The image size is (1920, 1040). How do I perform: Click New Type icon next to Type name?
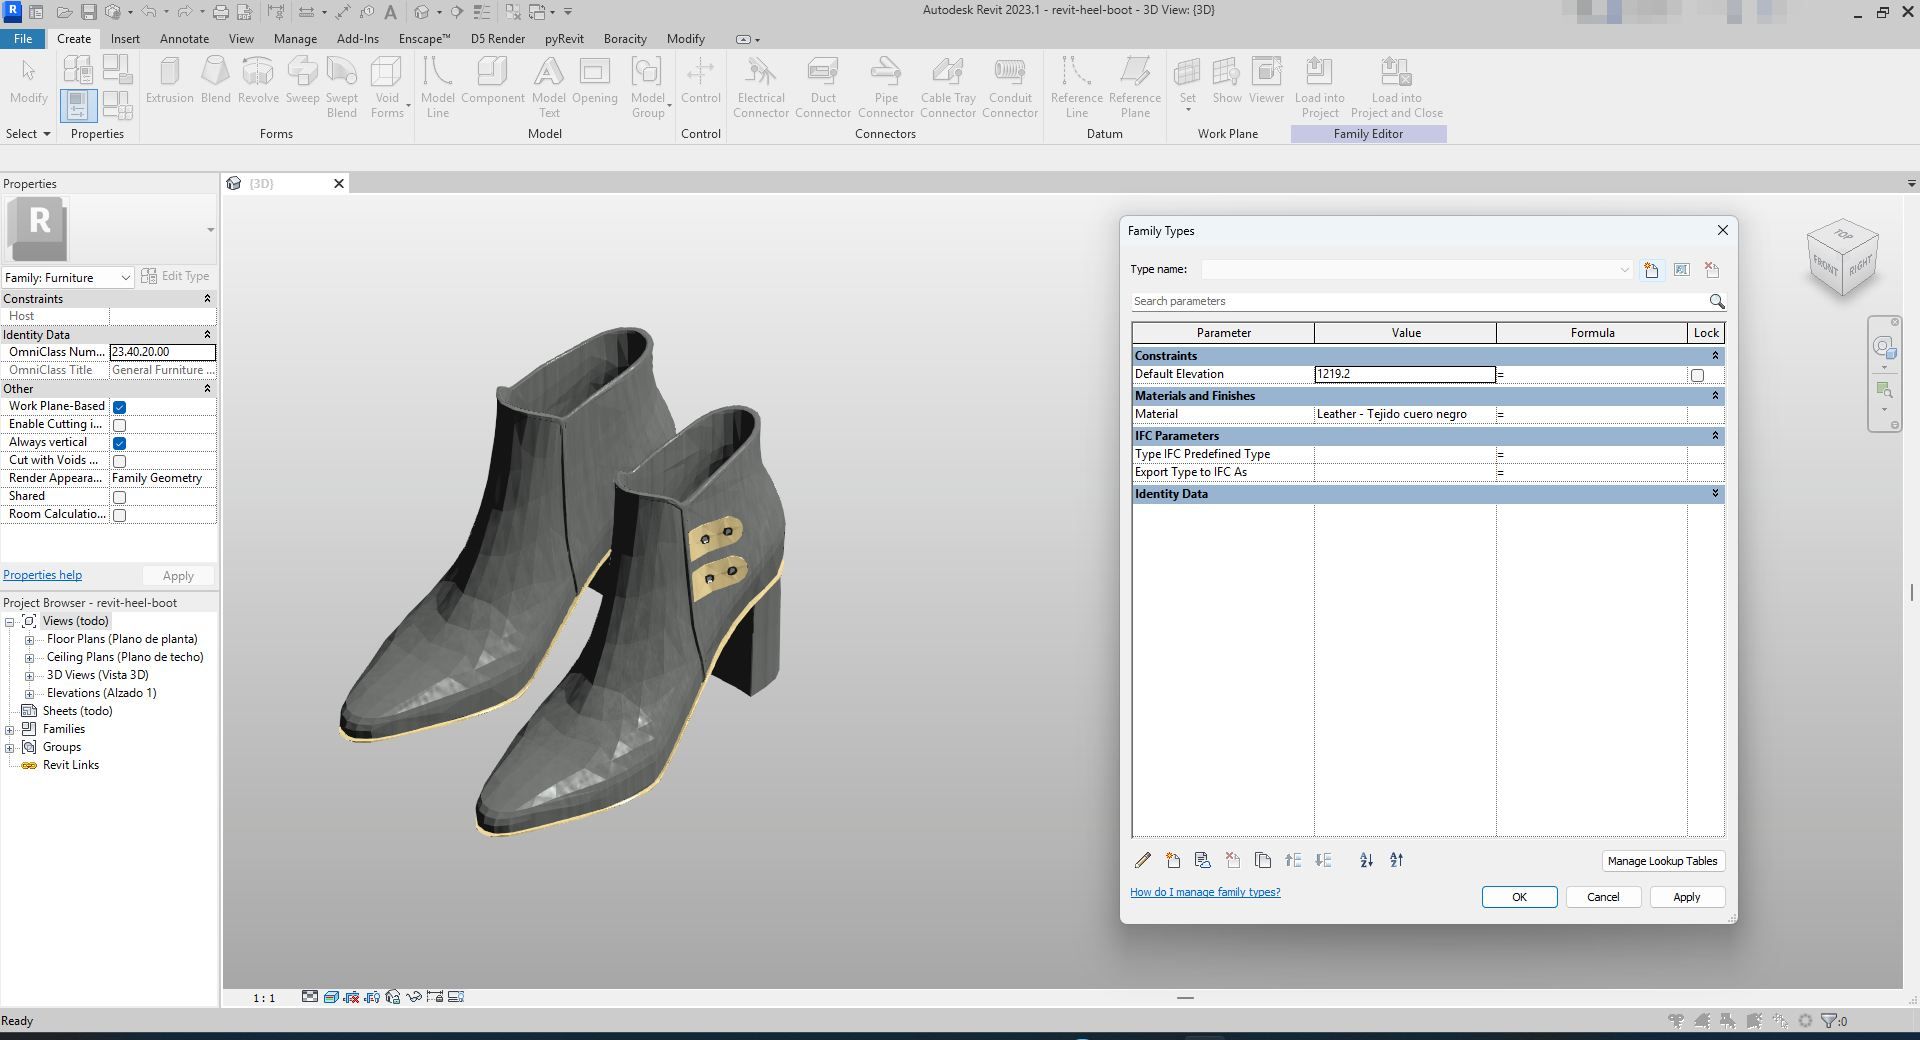point(1651,270)
